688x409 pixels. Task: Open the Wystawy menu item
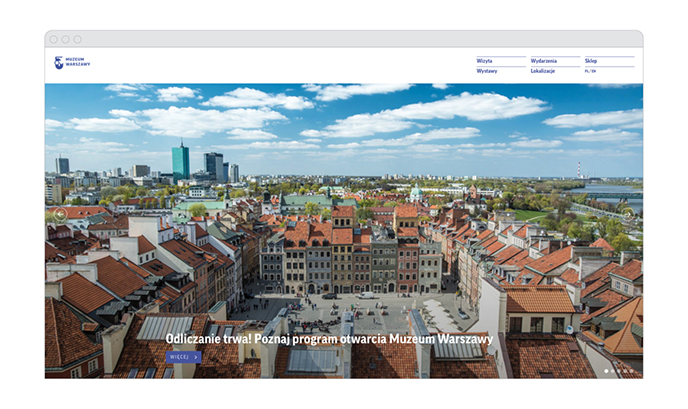click(487, 71)
